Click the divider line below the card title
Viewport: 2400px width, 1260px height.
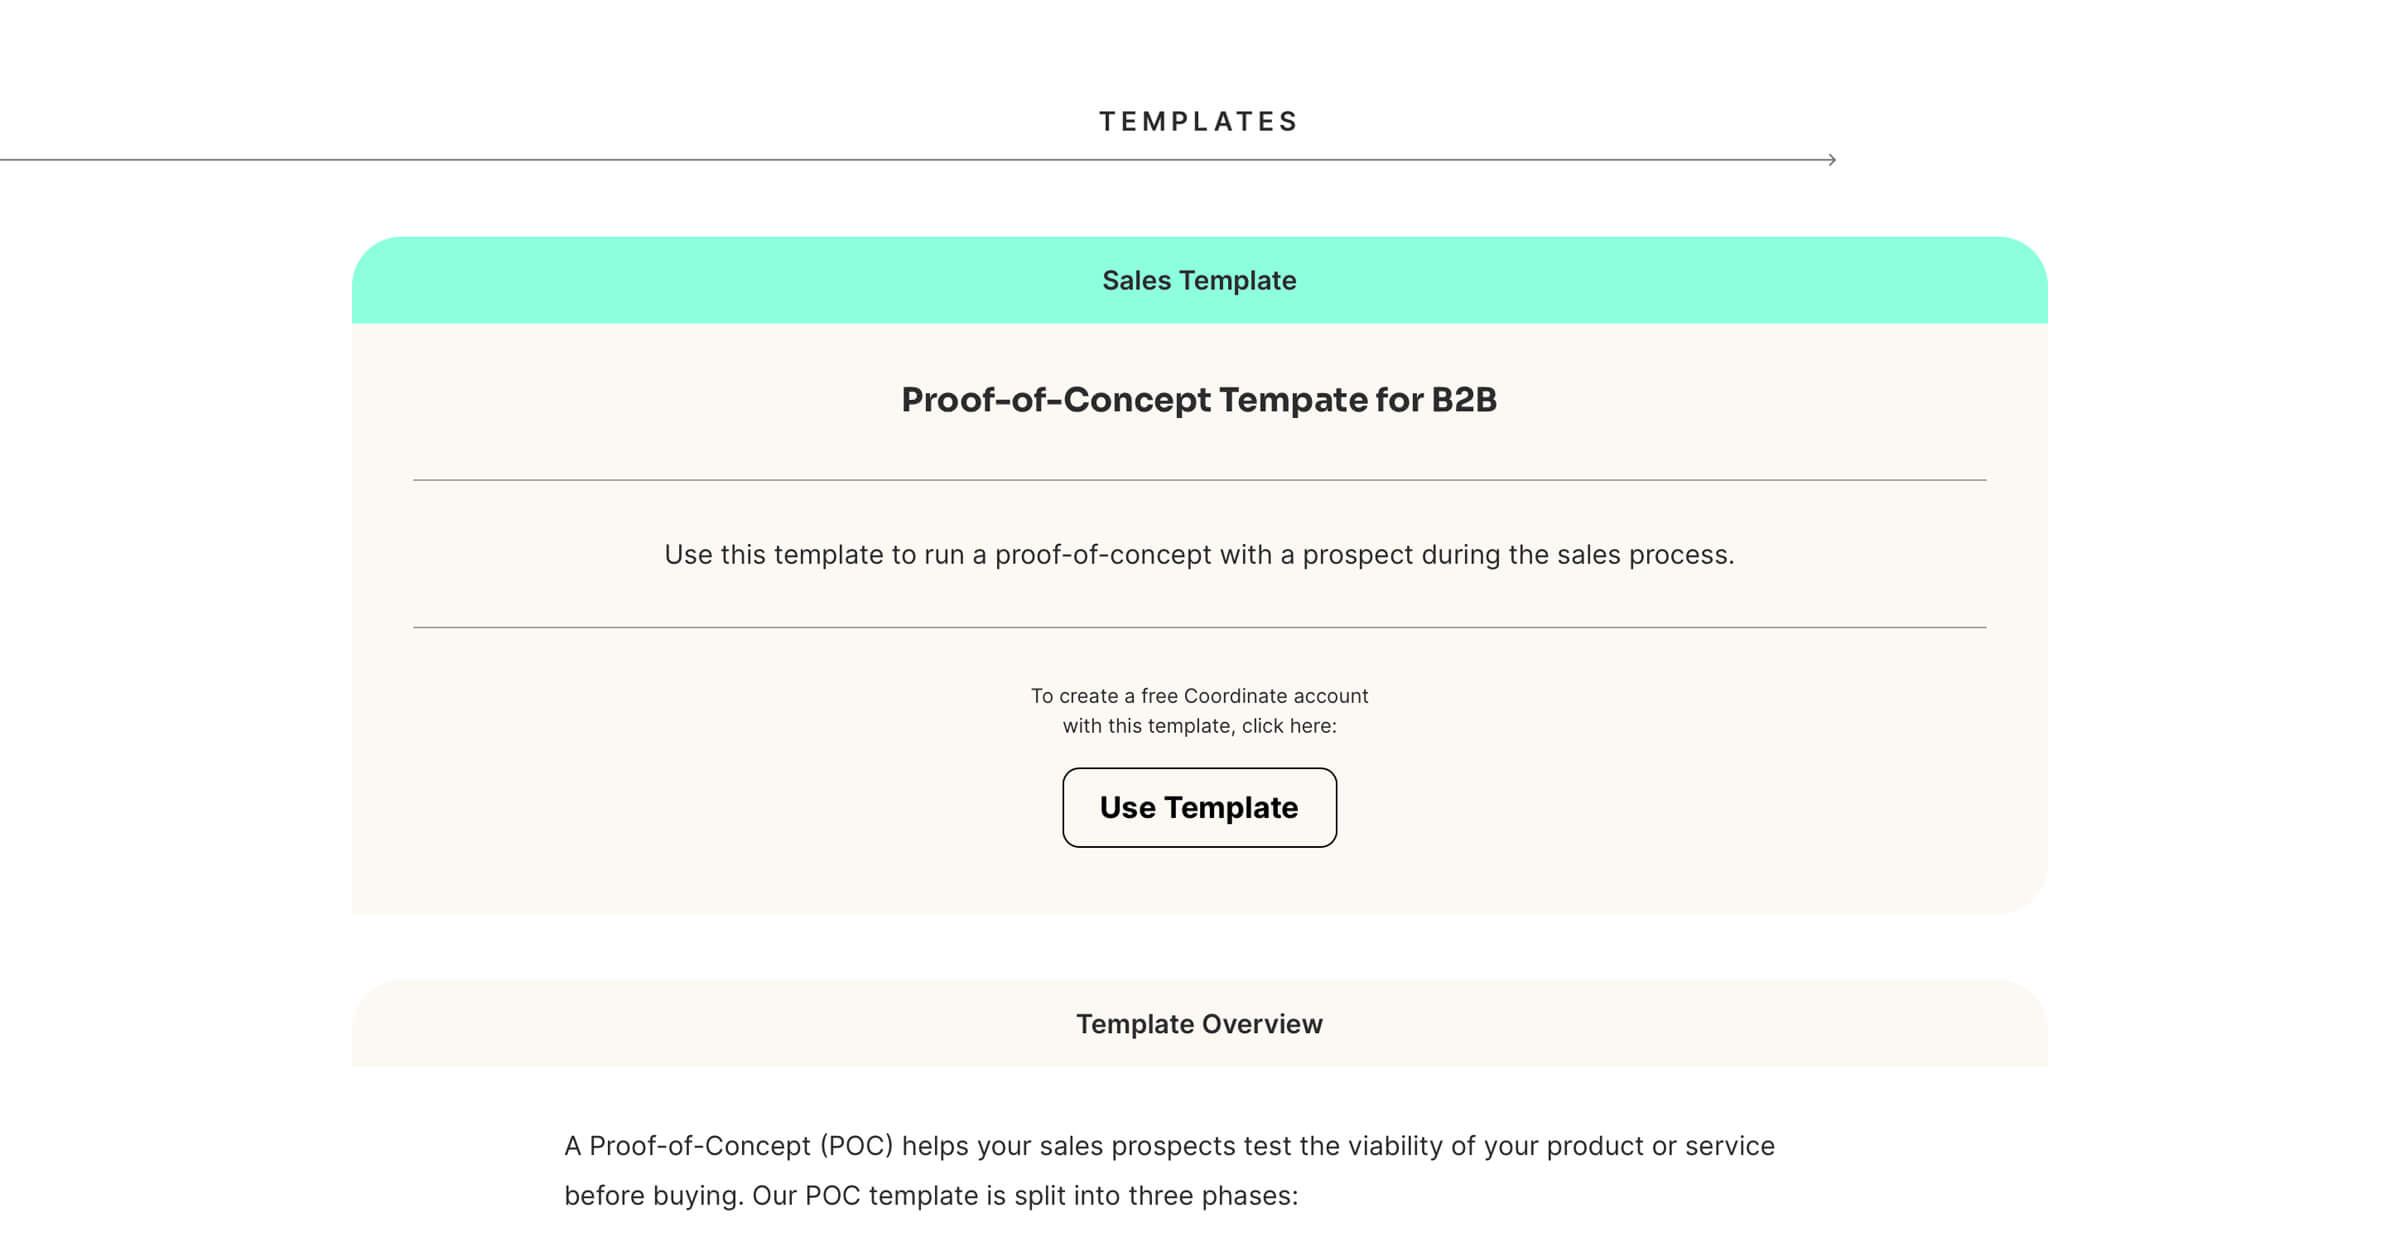(x=1199, y=480)
